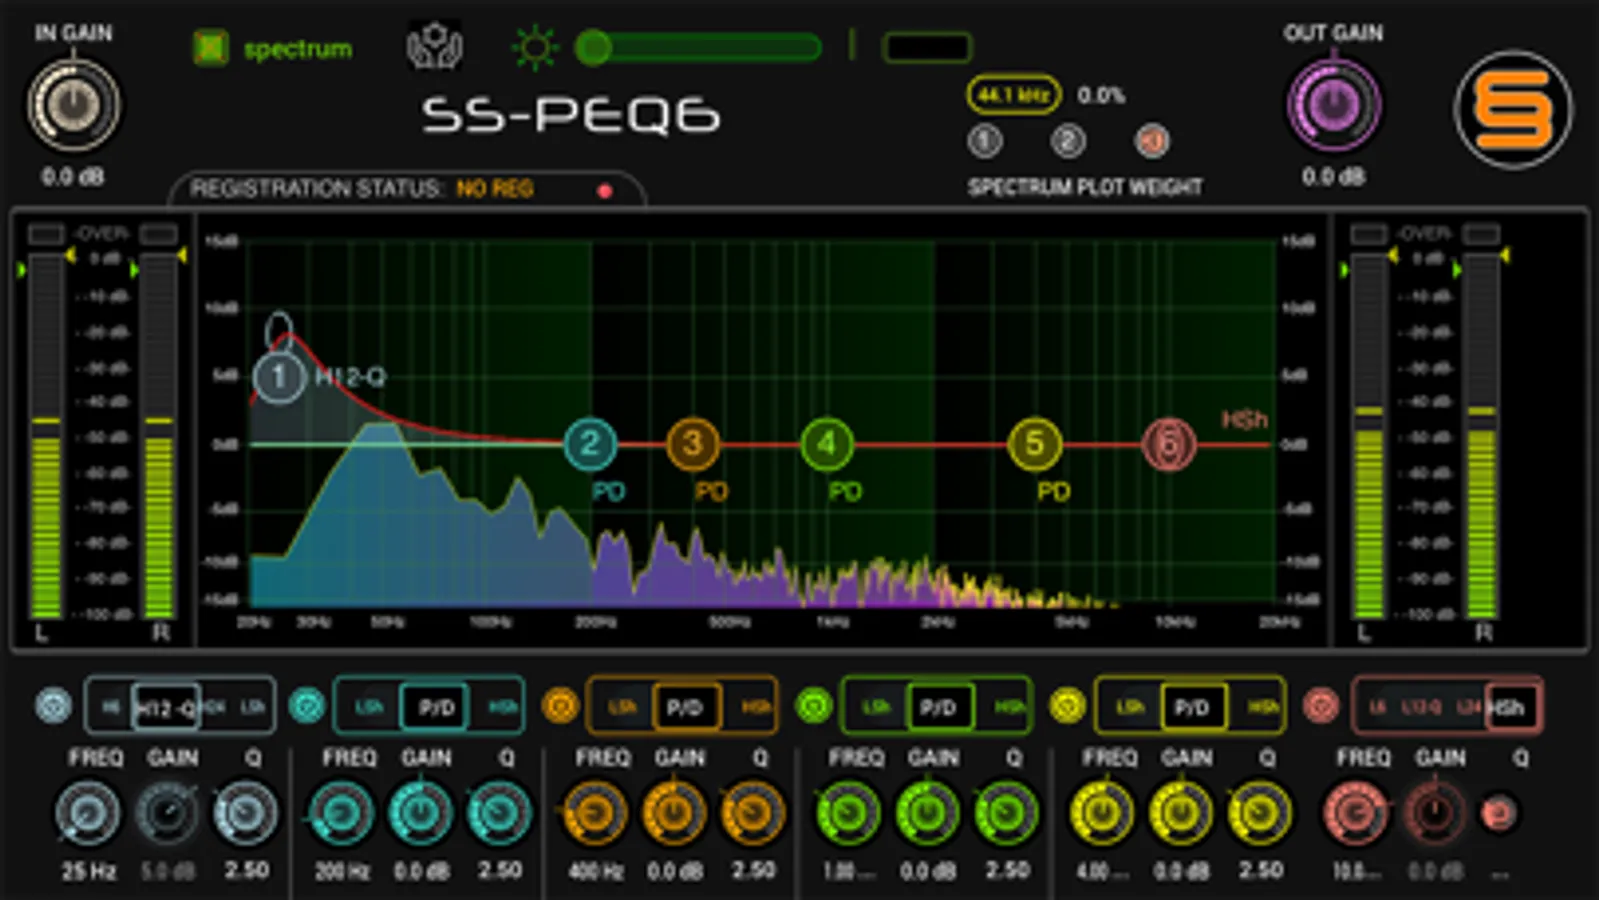The width and height of the screenshot is (1599, 900).
Task: Select spectrum plot weight 3
Action: coord(1152,141)
